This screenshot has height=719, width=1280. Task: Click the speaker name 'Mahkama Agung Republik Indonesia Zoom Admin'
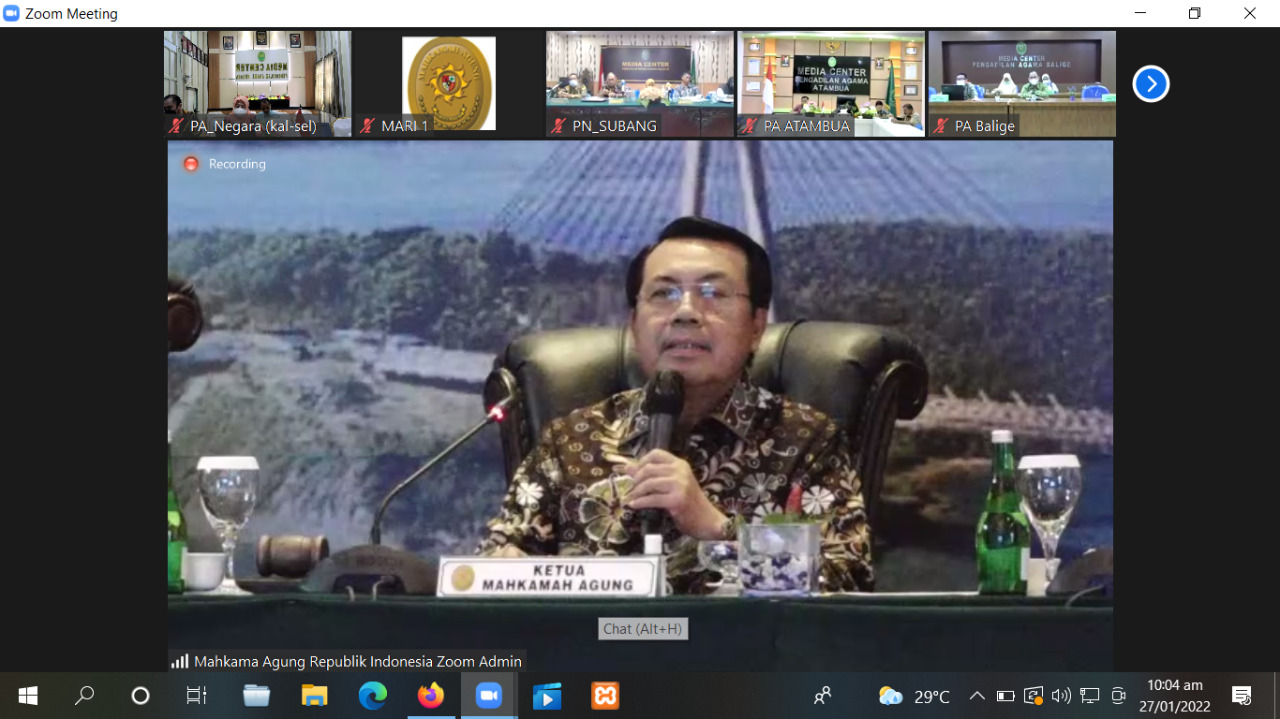tap(358, 661)
